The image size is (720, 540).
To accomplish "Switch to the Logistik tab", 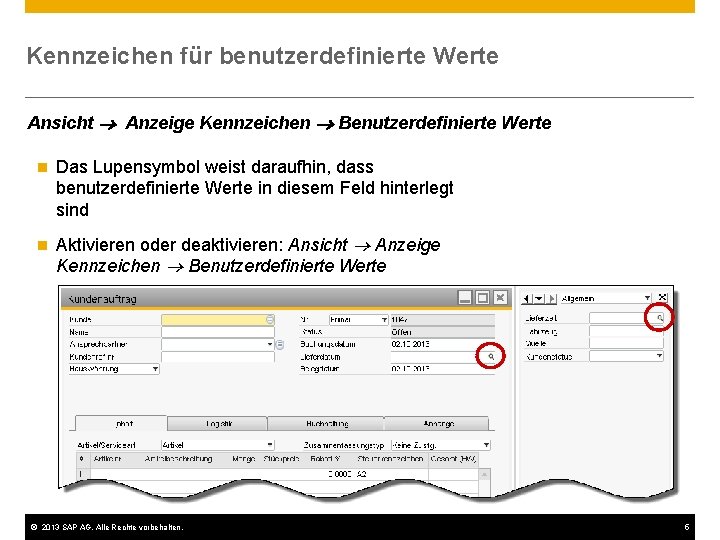I will 218,423.
